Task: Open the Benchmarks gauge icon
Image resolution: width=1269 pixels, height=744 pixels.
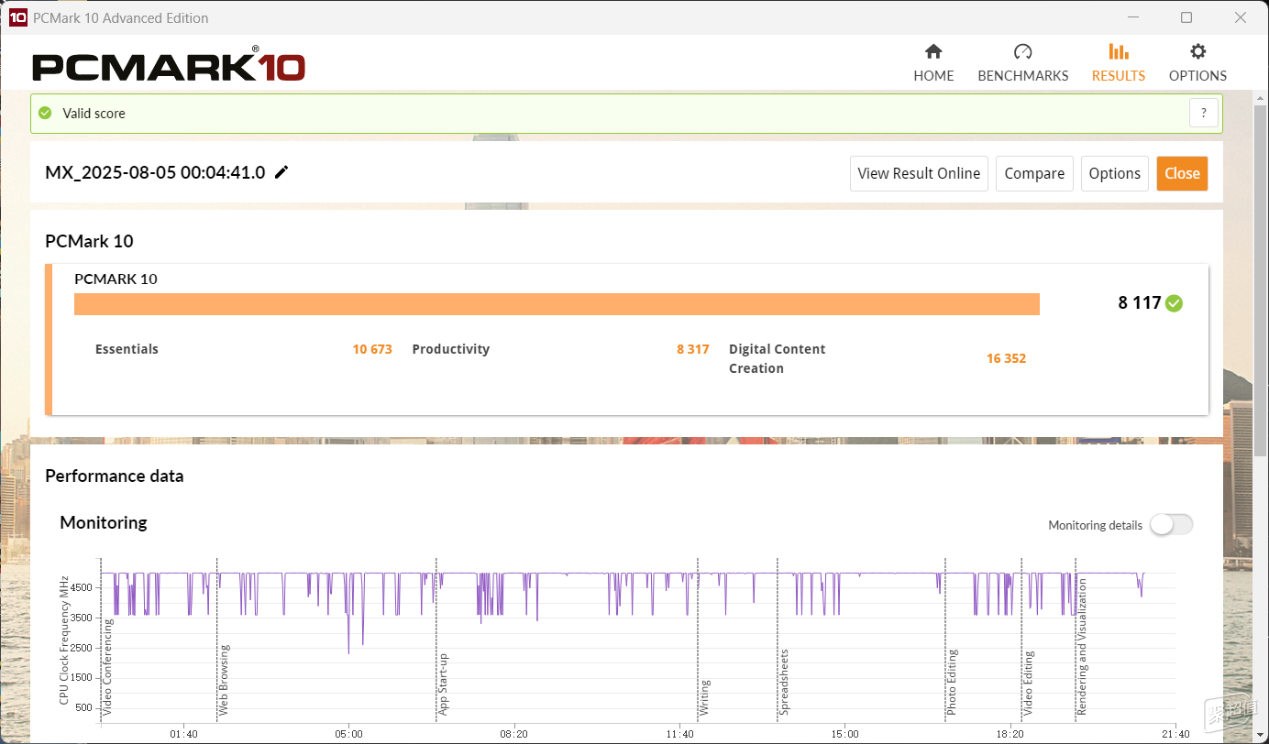Action: (x=1022, y=52)
